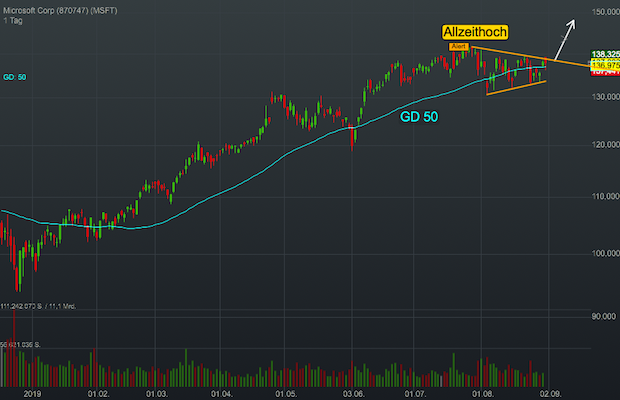The height and width of the screenshot is (400, 620).
Task: Click the 01.02. date axis label
Action: [x=98, y=394]
